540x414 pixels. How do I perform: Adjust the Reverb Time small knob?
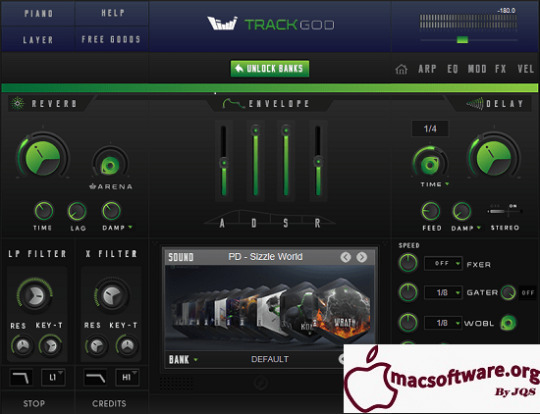point(43,211)
